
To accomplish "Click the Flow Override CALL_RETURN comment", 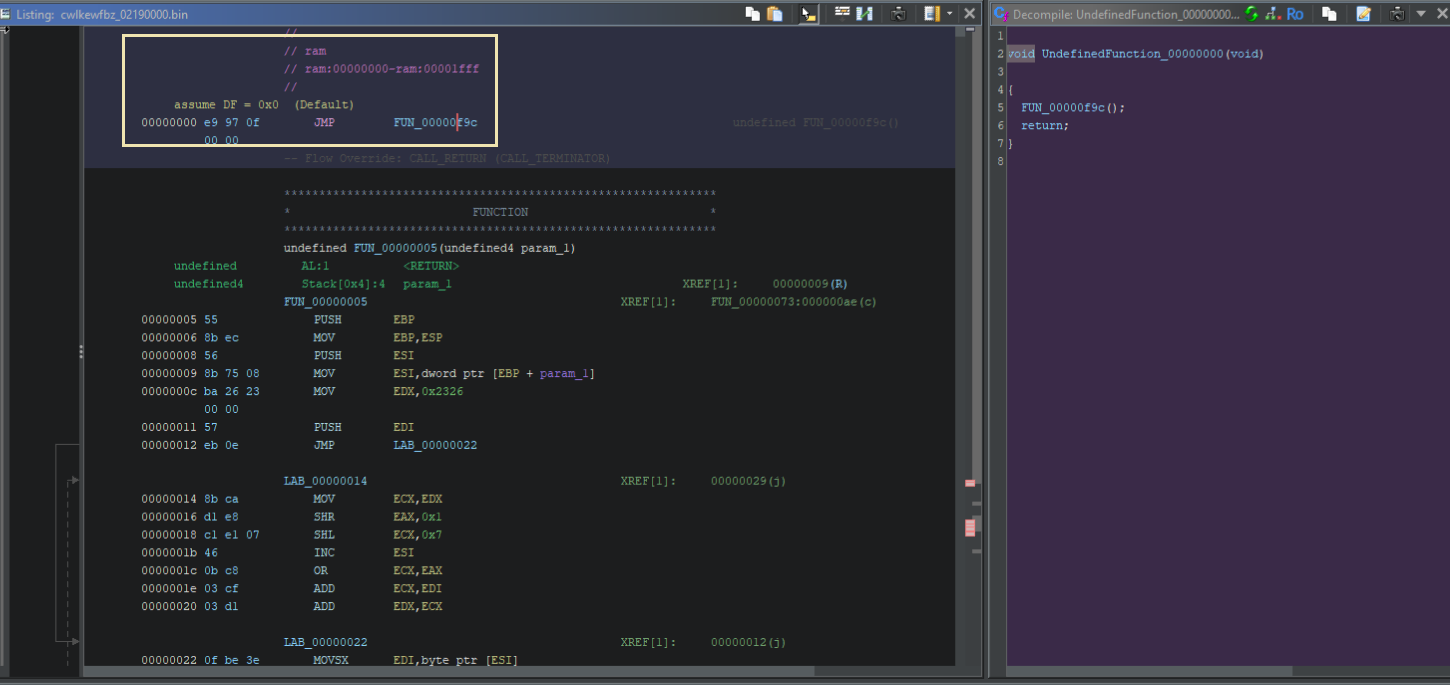I will tap(447, 158).
